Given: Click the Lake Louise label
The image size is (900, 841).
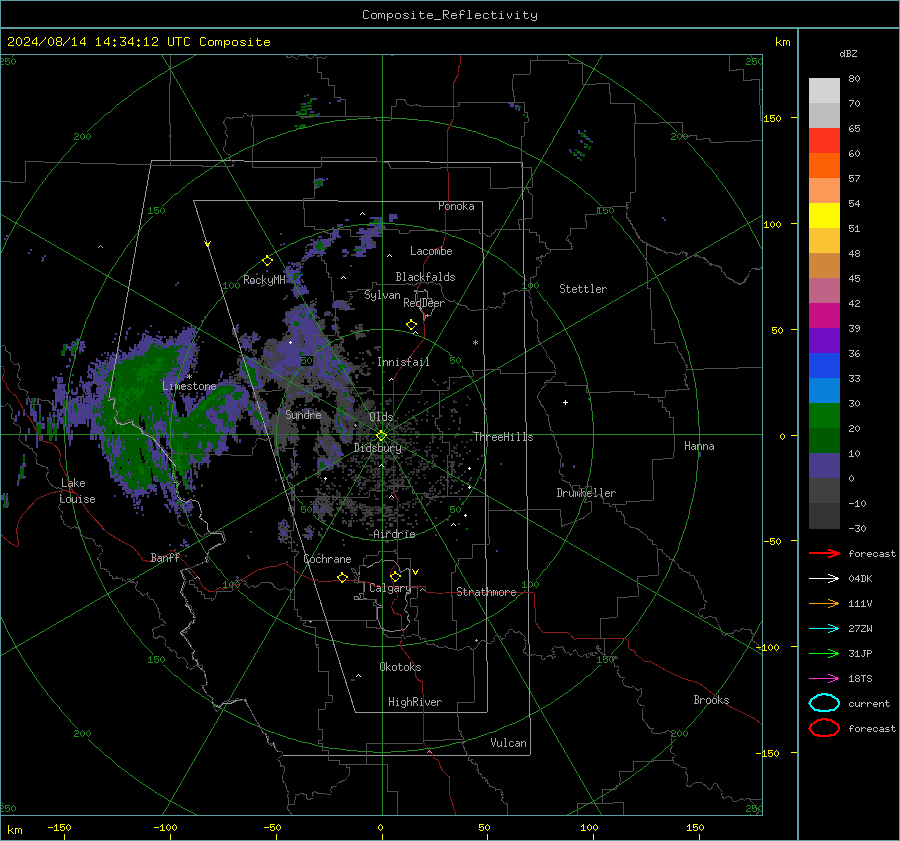Looking at the screenshot, I should [78, 491].
